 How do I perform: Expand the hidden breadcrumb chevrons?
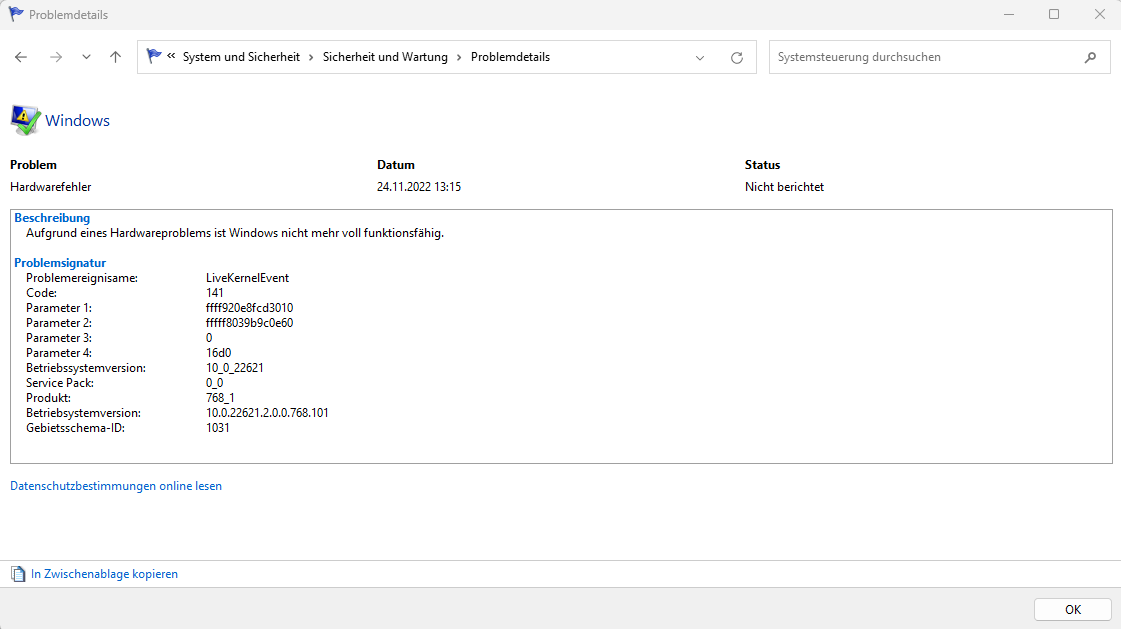(172, 56)
